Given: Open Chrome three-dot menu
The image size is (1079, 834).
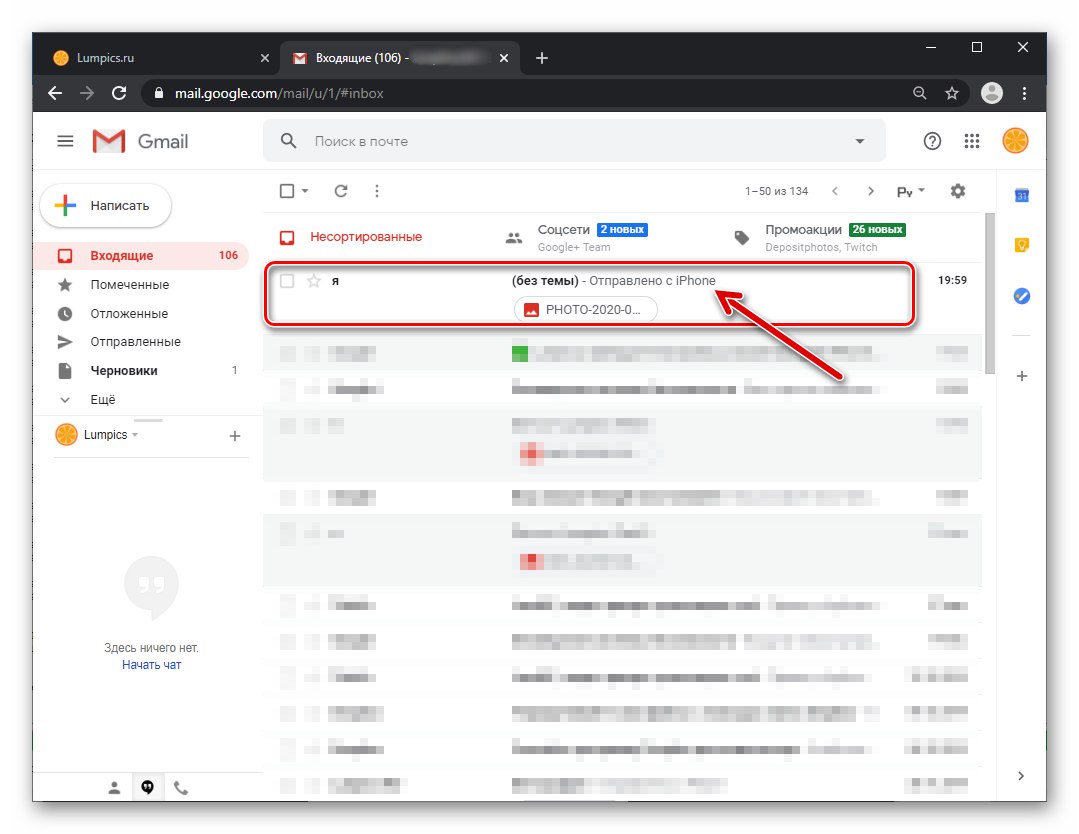Looking at the screenshot, I should coord(1025,93).
